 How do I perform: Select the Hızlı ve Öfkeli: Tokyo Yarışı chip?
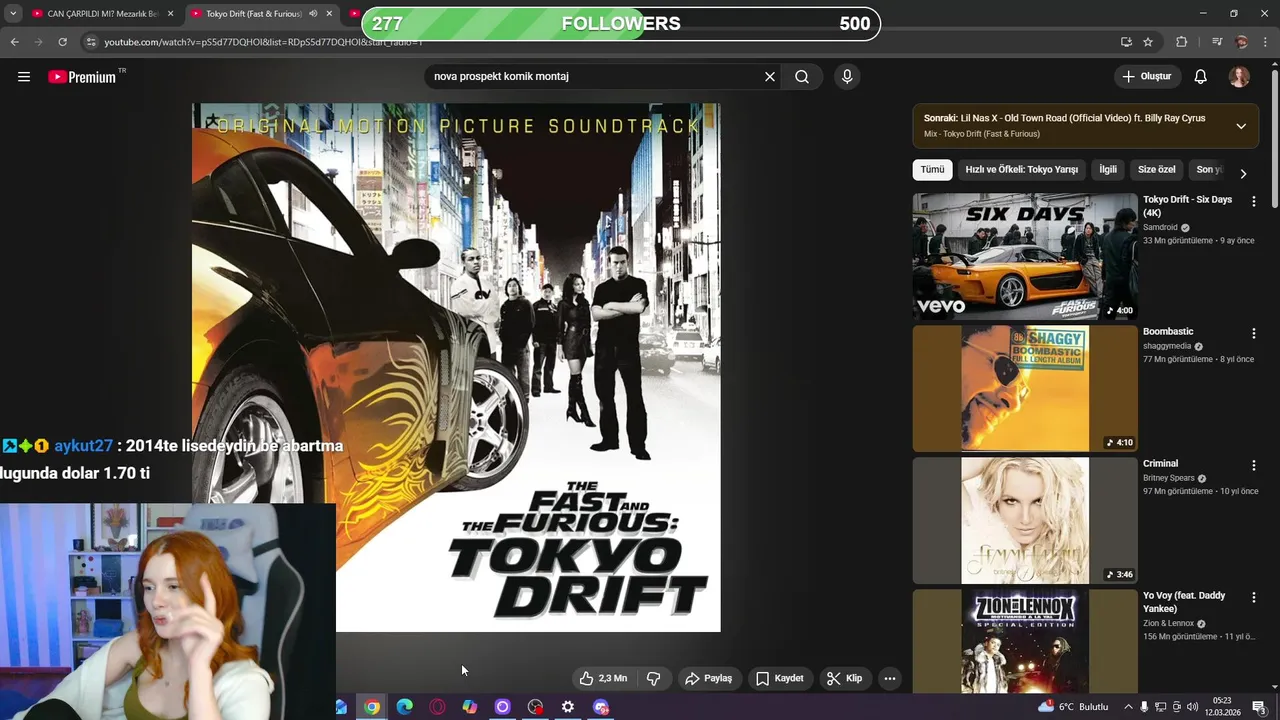coord(1021,170)
